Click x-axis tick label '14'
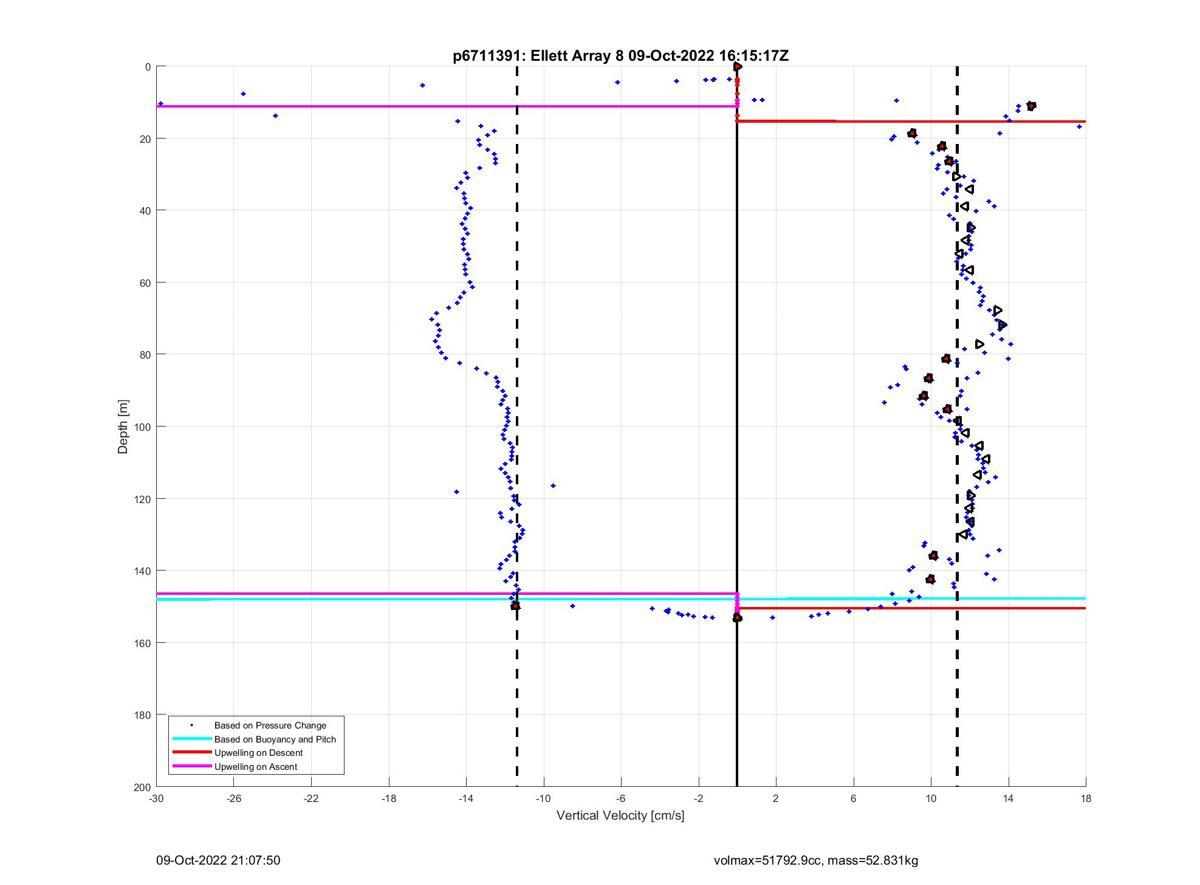Screen dimensions: 1200x885 (x=1009, y=798)
